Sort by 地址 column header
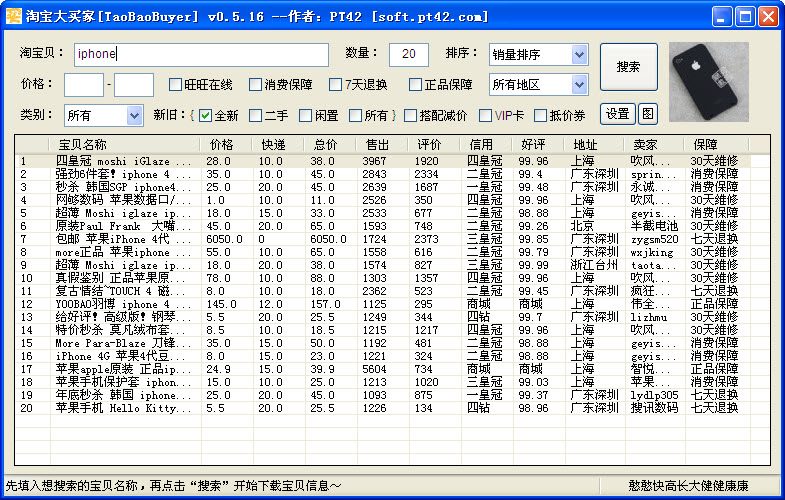Image resolution: width=785 pixels, height=500 pixels. tap(595, 145)
